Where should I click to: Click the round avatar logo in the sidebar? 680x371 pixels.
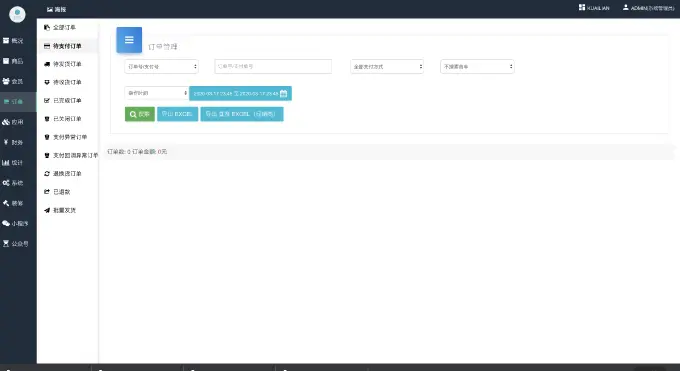pos(17,14)
